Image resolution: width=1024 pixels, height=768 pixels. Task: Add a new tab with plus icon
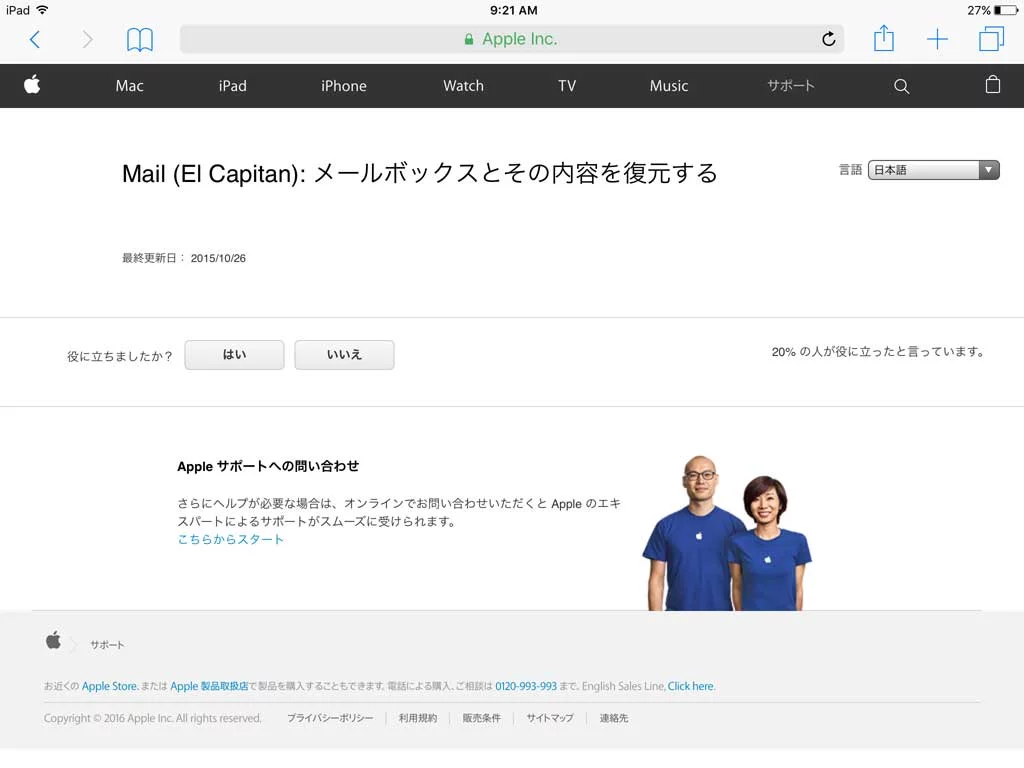click(x=937, y=39)
